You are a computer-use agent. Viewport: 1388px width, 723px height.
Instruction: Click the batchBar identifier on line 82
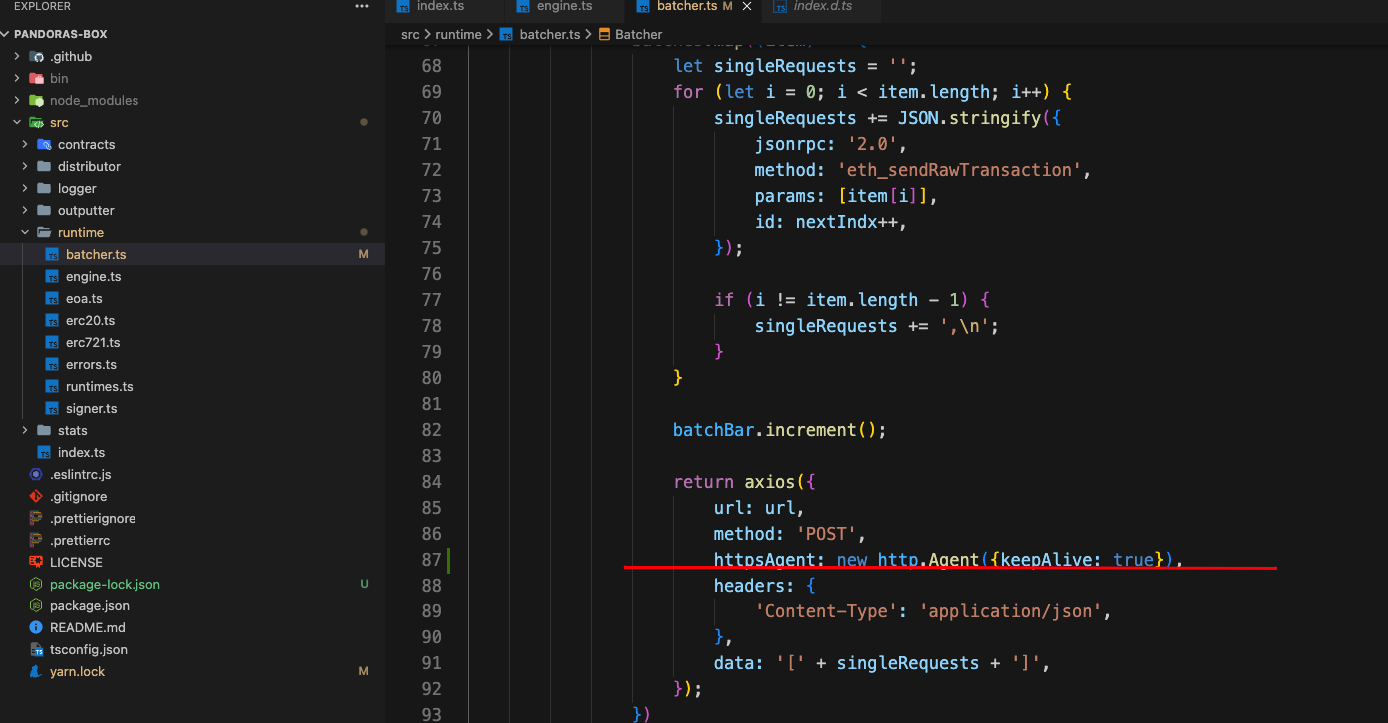tap(713, 430)
